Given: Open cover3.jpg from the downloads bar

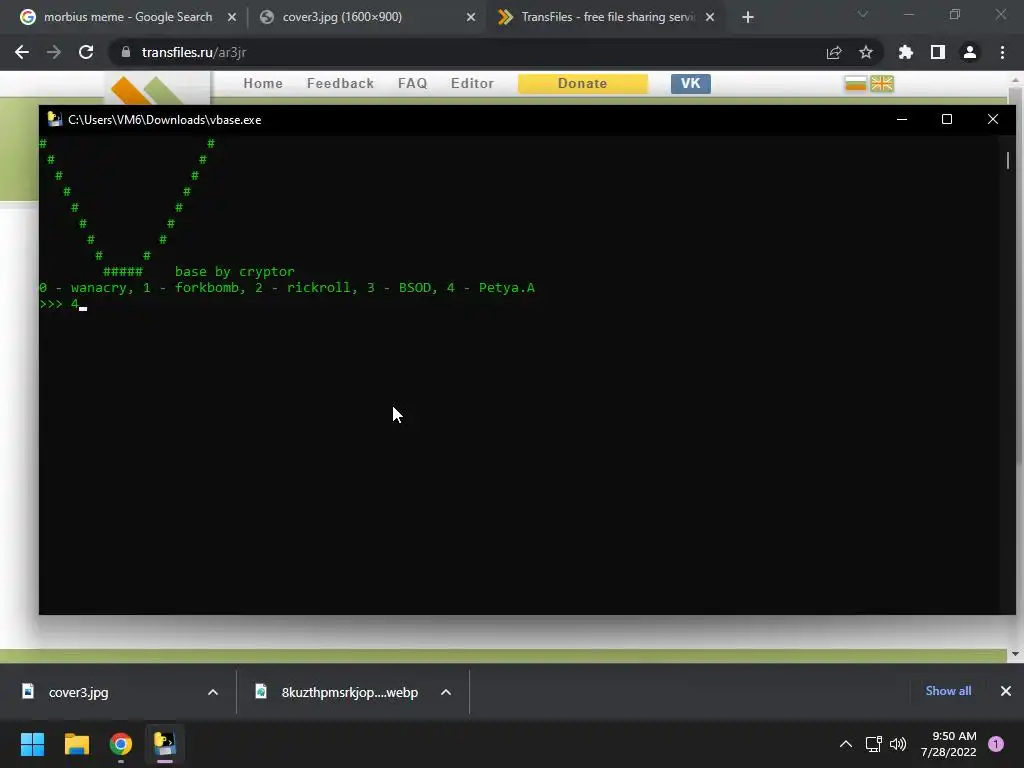Looking at the screenshot, I should [x=78, y=692].
